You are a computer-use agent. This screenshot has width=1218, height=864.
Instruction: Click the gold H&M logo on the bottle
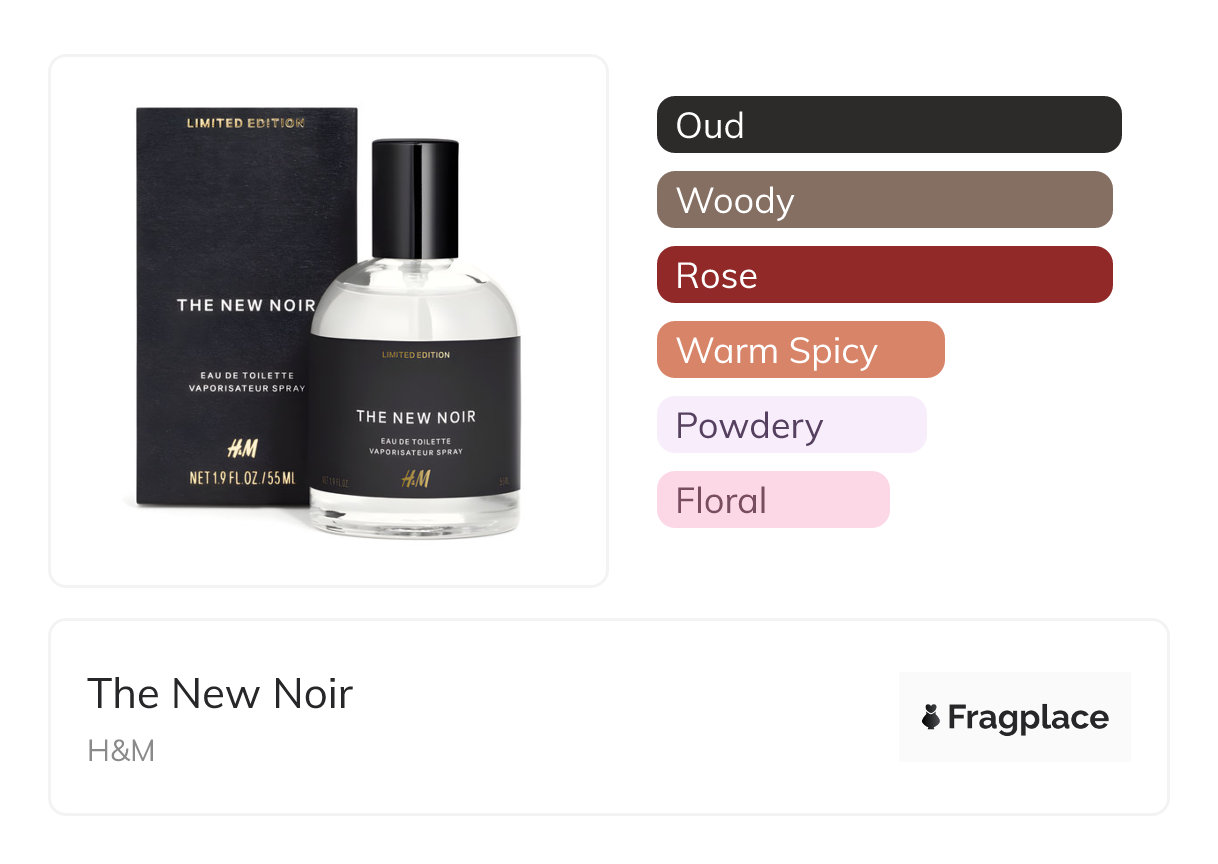(x=416, y=479)
